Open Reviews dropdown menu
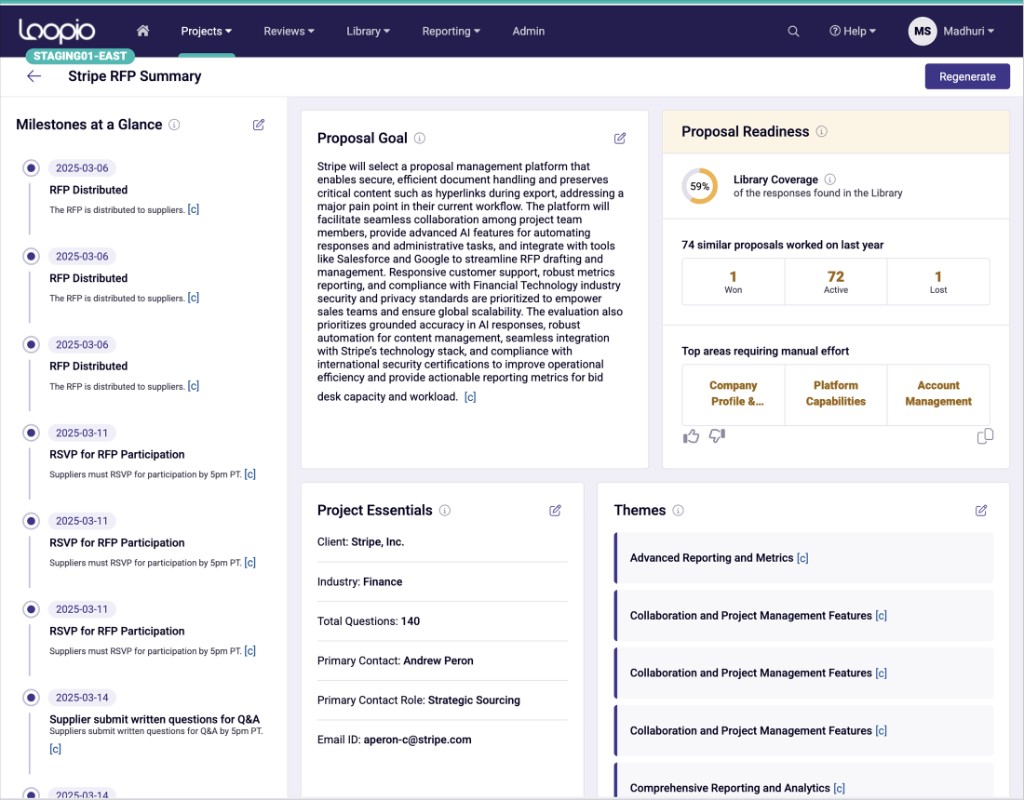This screenshot has height=800, width=1024. pyautogui.click(x=289, y=31)
